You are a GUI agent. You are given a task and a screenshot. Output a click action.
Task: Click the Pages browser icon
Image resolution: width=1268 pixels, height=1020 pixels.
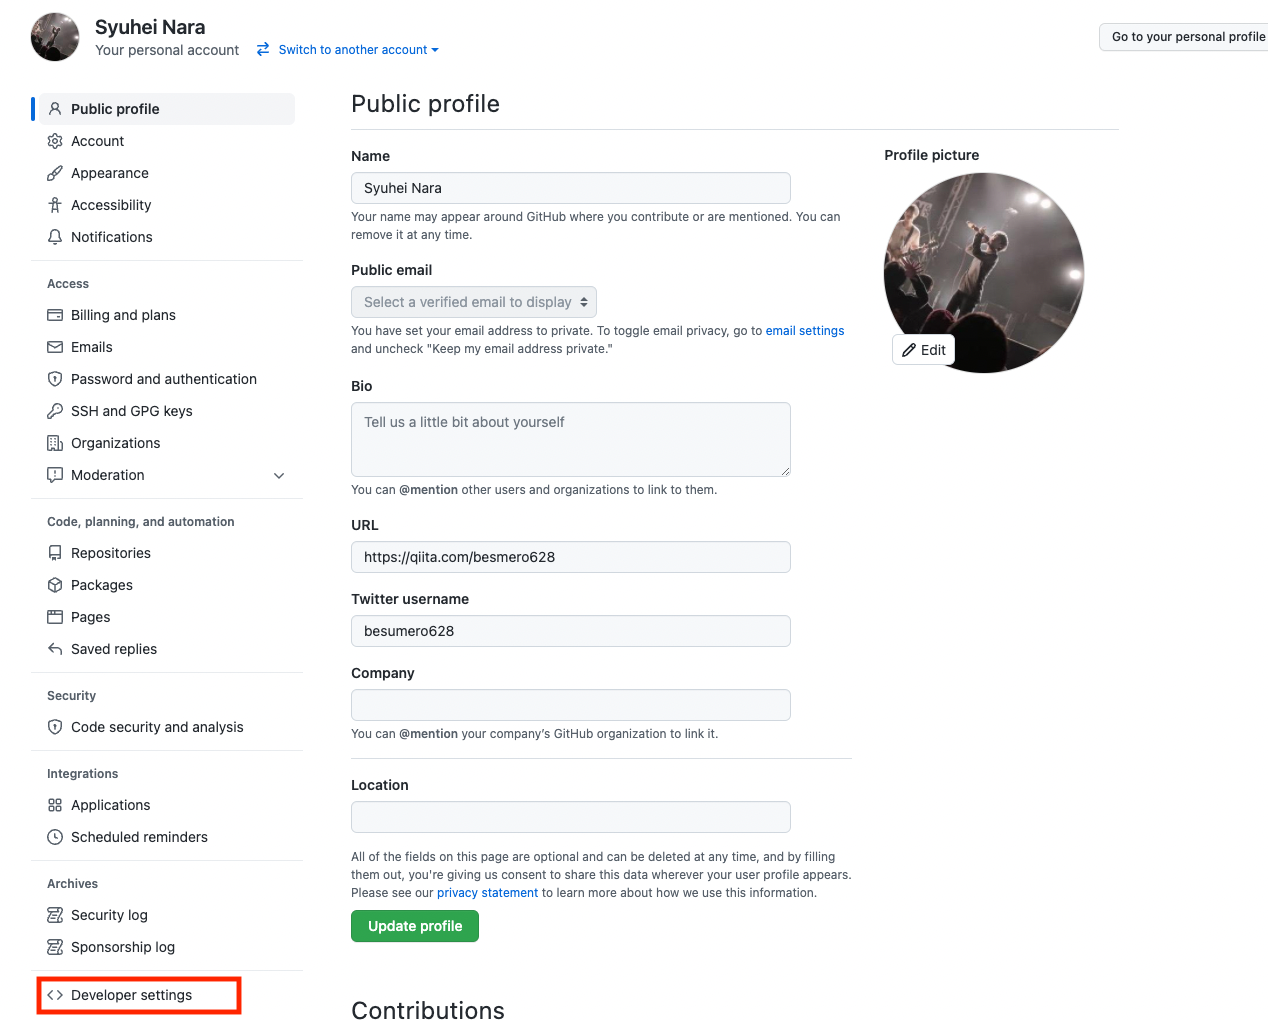55,617
